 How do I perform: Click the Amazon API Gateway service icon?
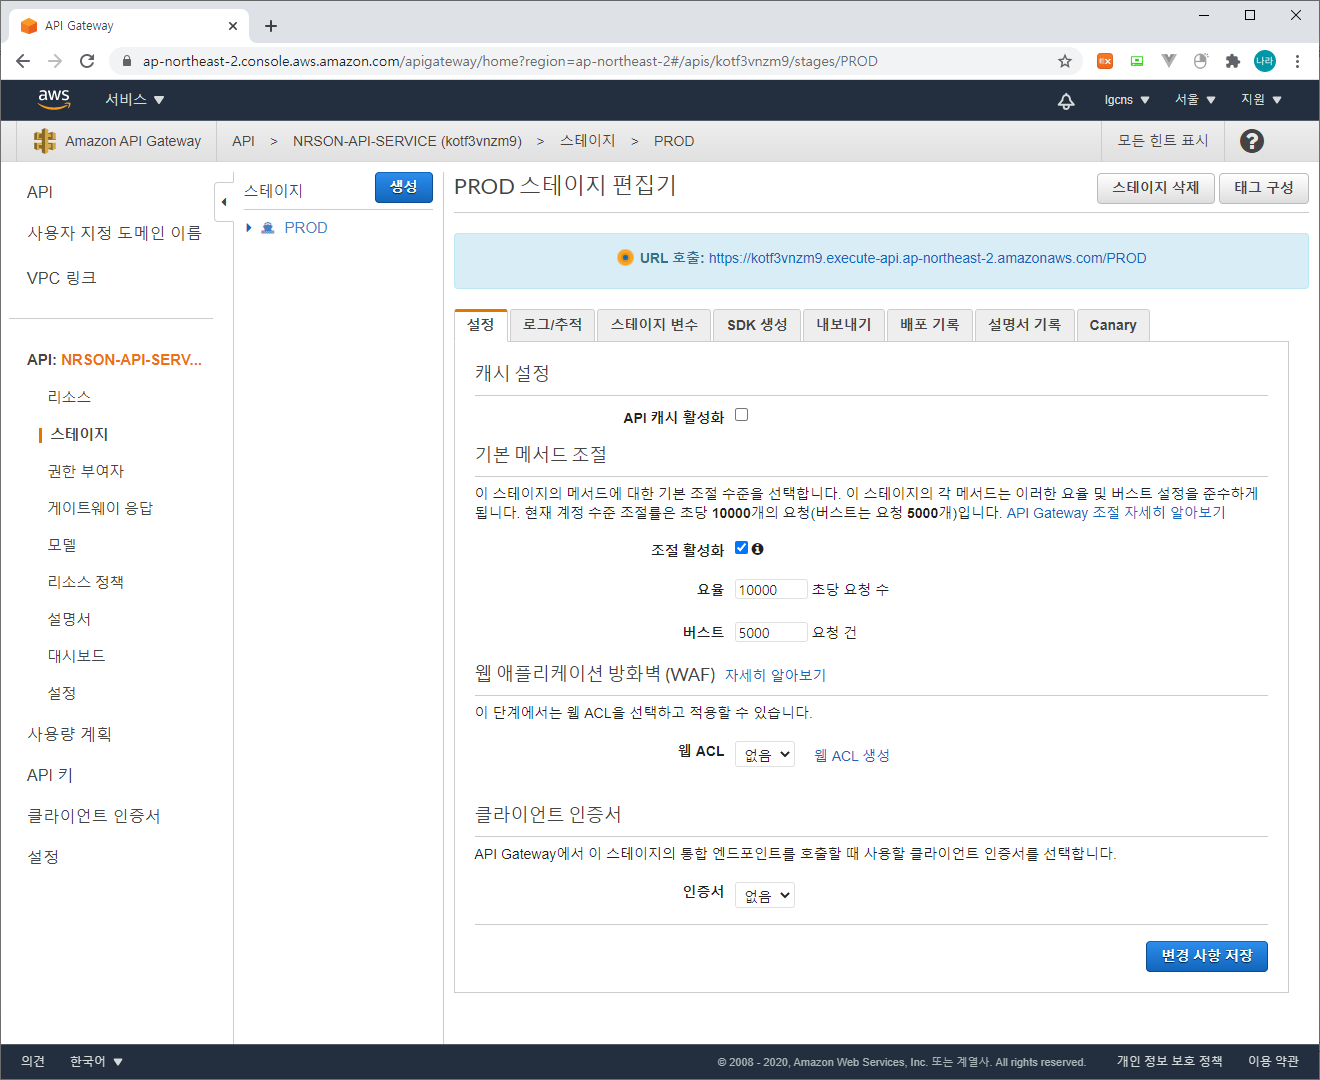(44, 141)
